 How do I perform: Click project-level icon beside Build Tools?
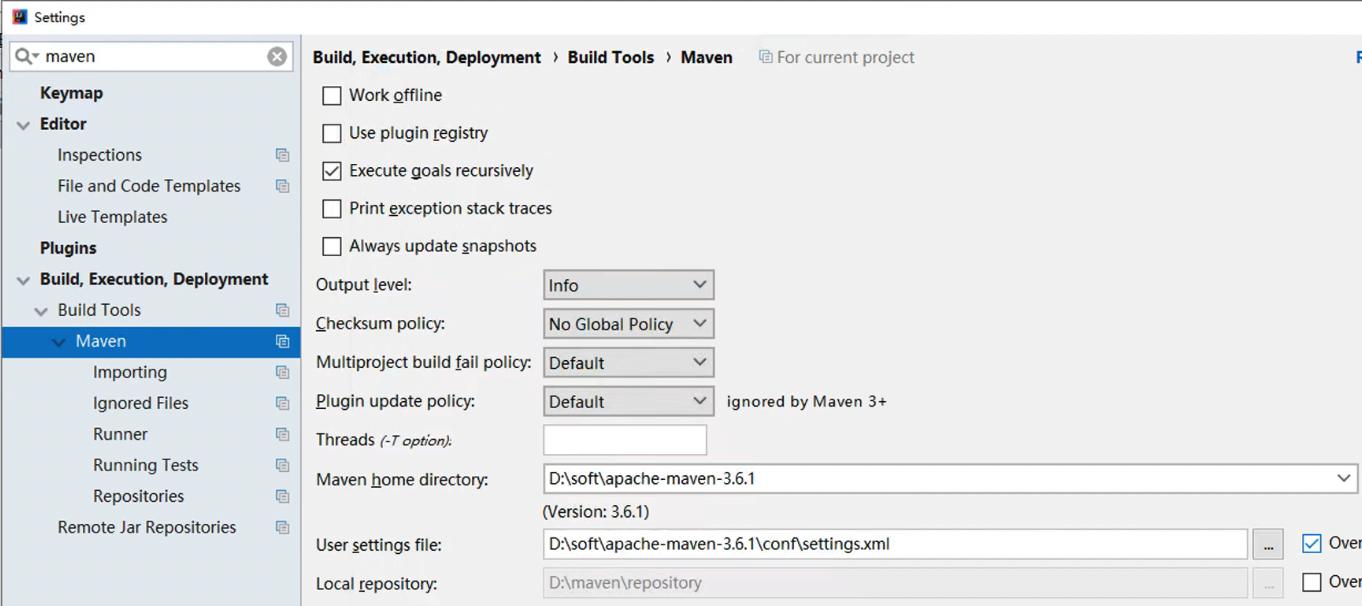coord(282,310)
